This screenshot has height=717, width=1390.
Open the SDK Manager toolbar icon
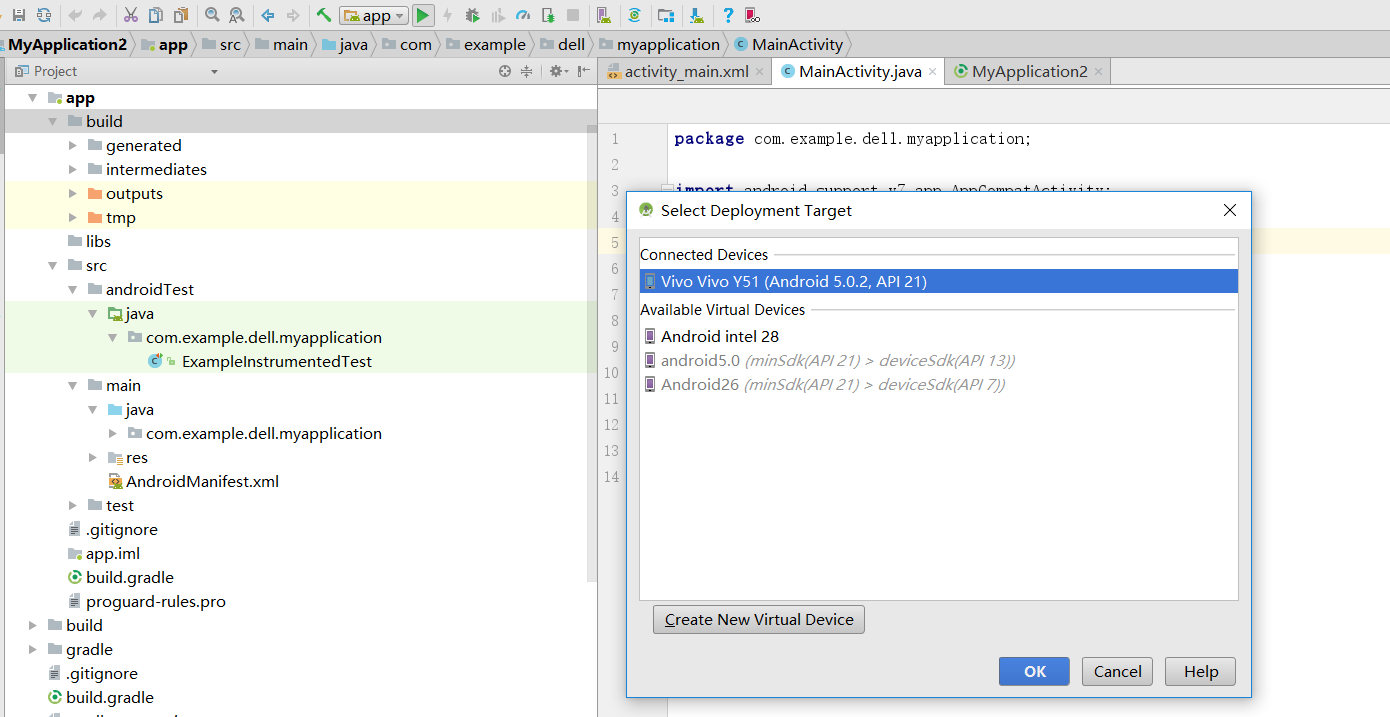[x=665, y=15]
